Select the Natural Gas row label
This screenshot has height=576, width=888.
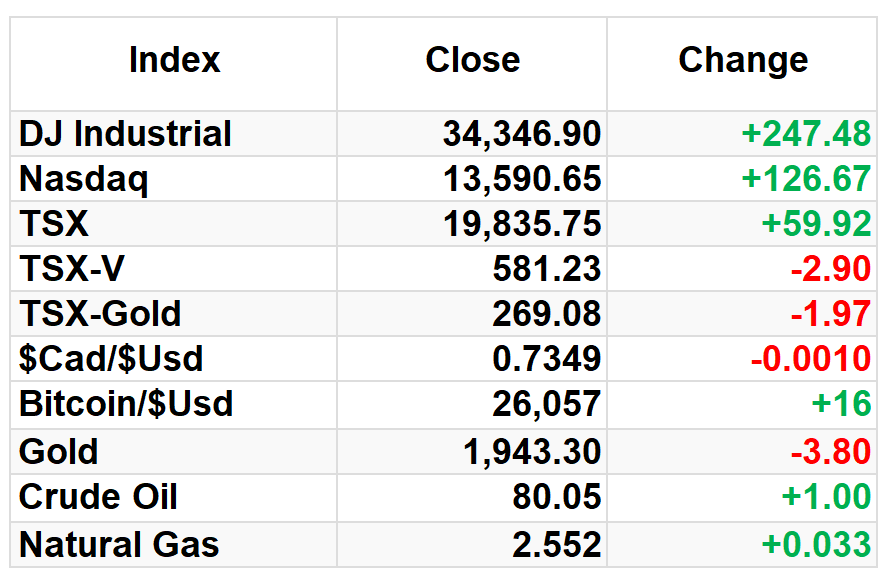tap(119, 544)
